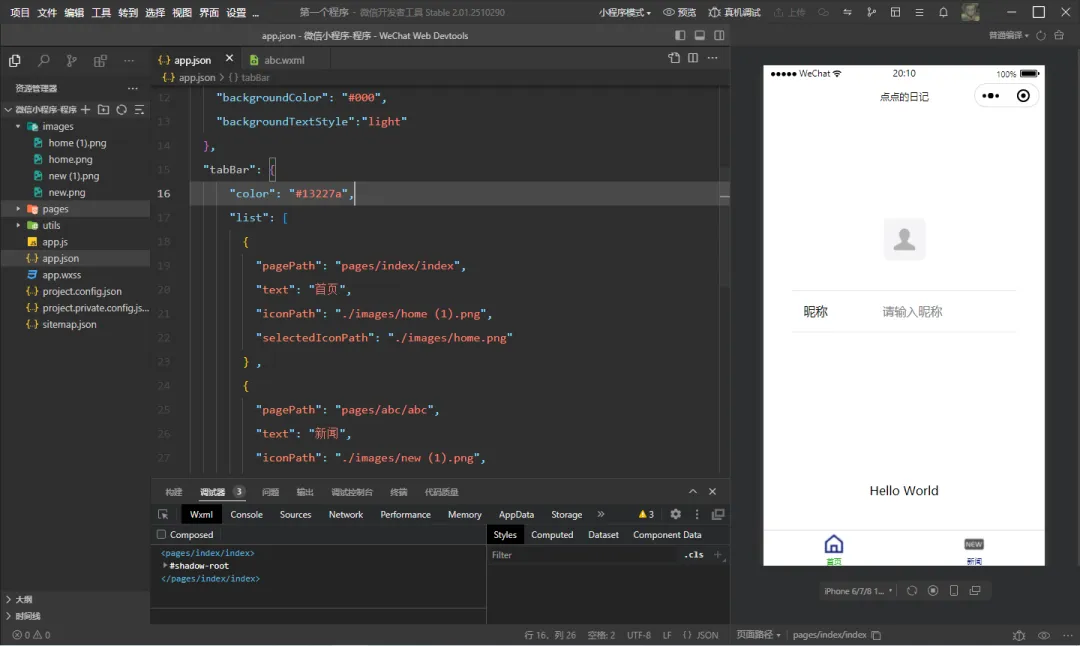
Task: Switch to the Computed styles tab
Action: 552,534
